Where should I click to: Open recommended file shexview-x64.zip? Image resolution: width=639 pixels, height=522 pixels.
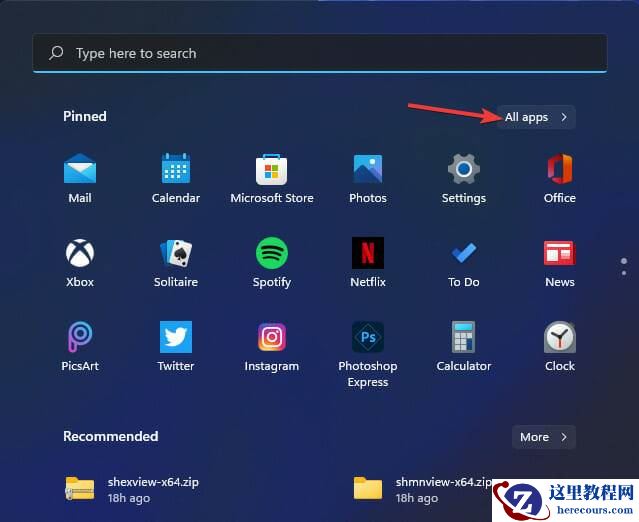pos(132,489)
